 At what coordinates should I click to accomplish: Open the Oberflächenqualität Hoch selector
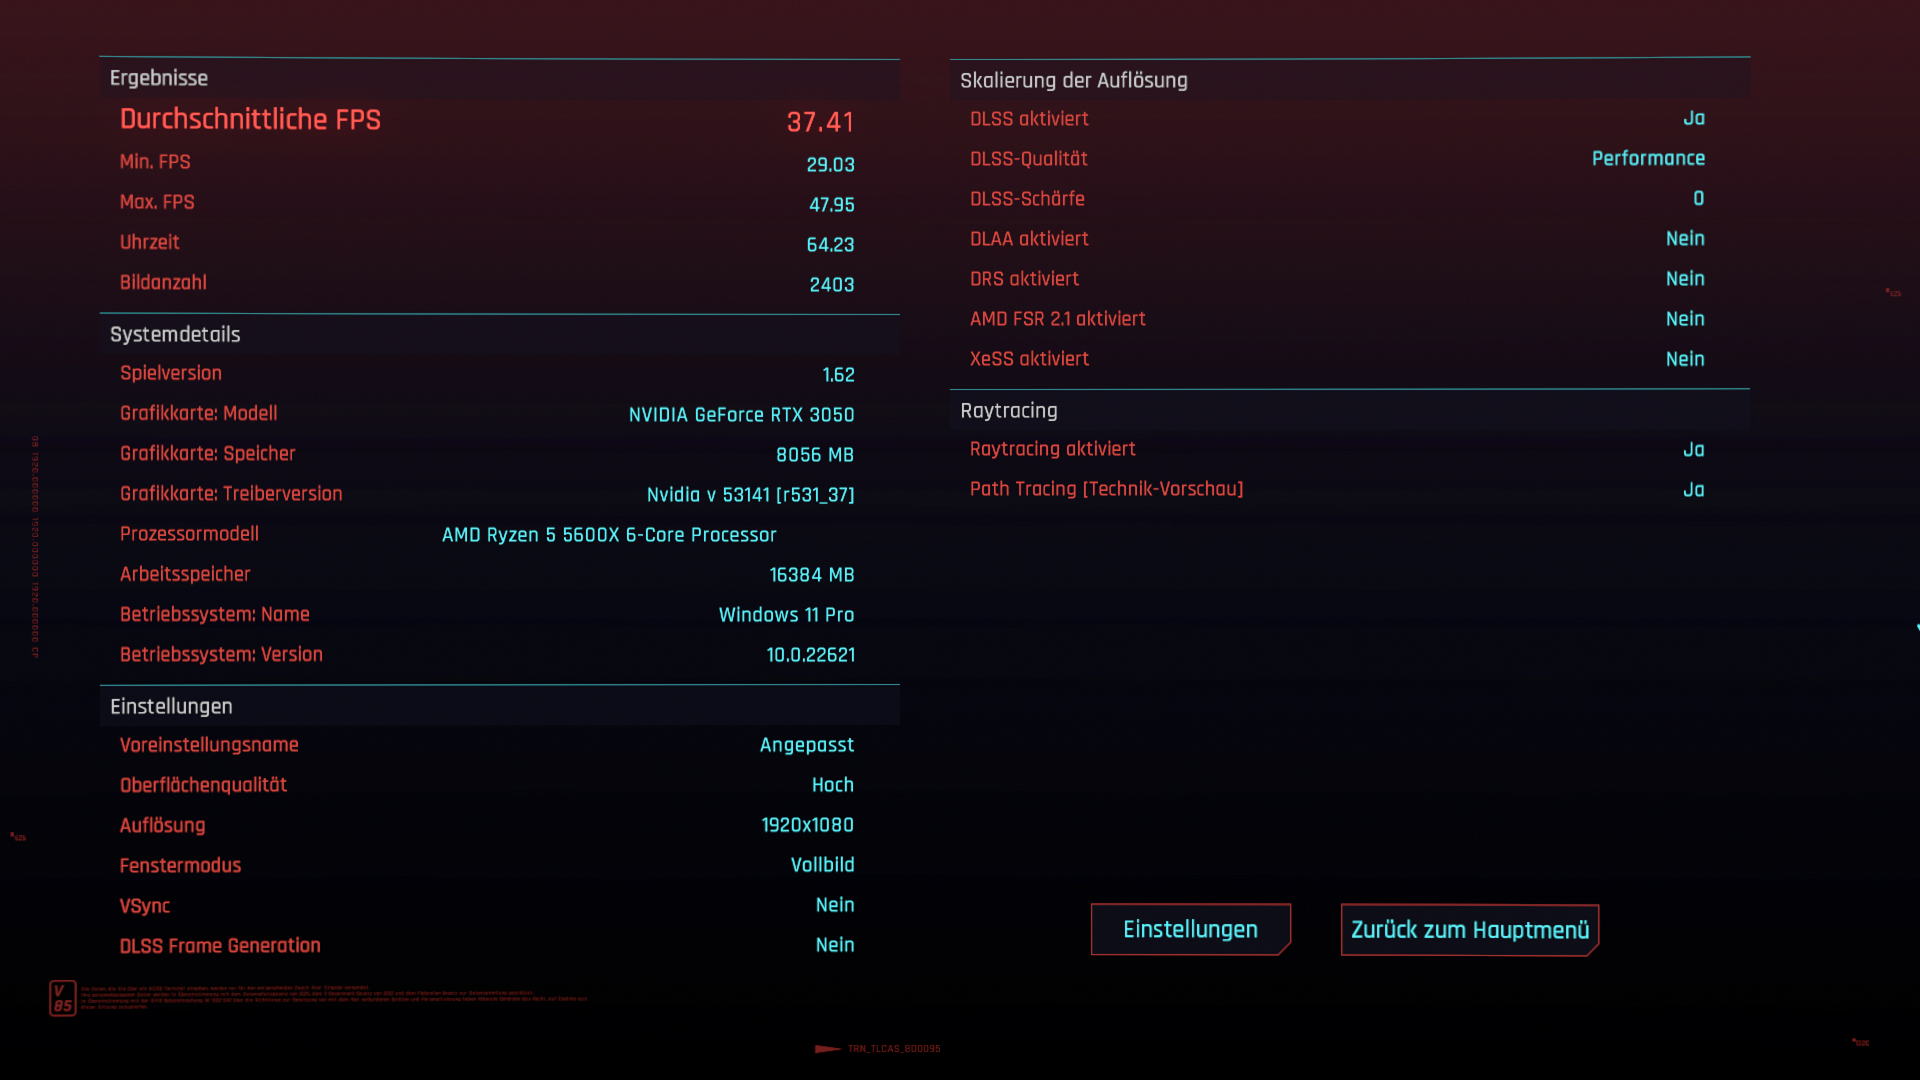[832, 784]
